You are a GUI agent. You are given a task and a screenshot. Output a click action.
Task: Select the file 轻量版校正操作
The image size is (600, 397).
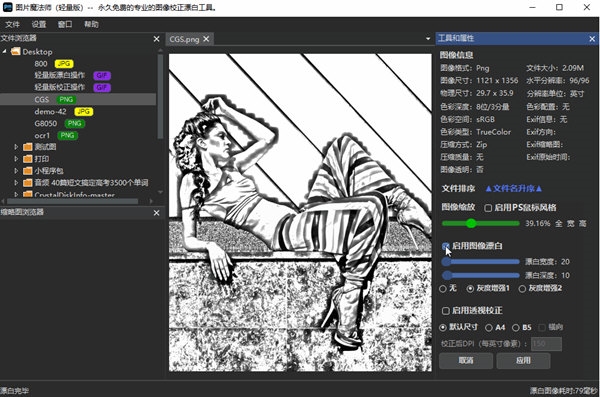(59, 87)
